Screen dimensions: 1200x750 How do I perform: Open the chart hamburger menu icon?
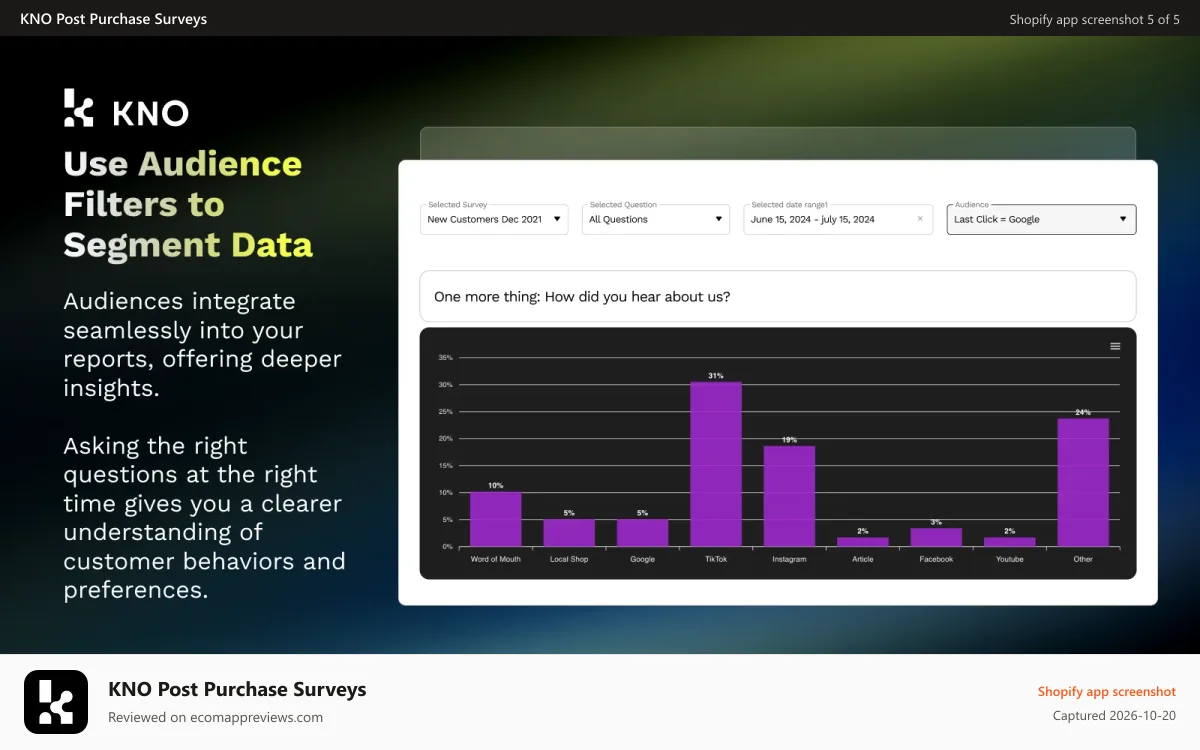click(x=1115, y=346)
